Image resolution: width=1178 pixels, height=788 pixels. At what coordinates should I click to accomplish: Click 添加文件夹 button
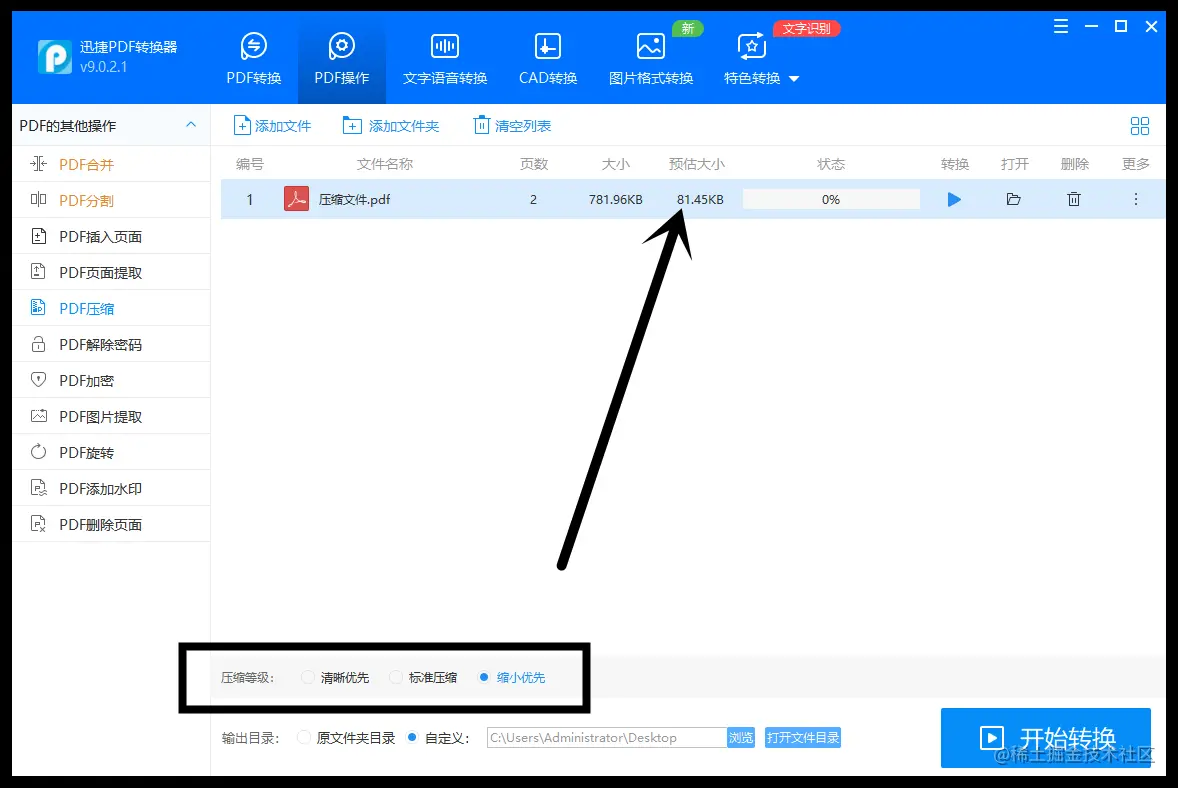pos(391,125)
